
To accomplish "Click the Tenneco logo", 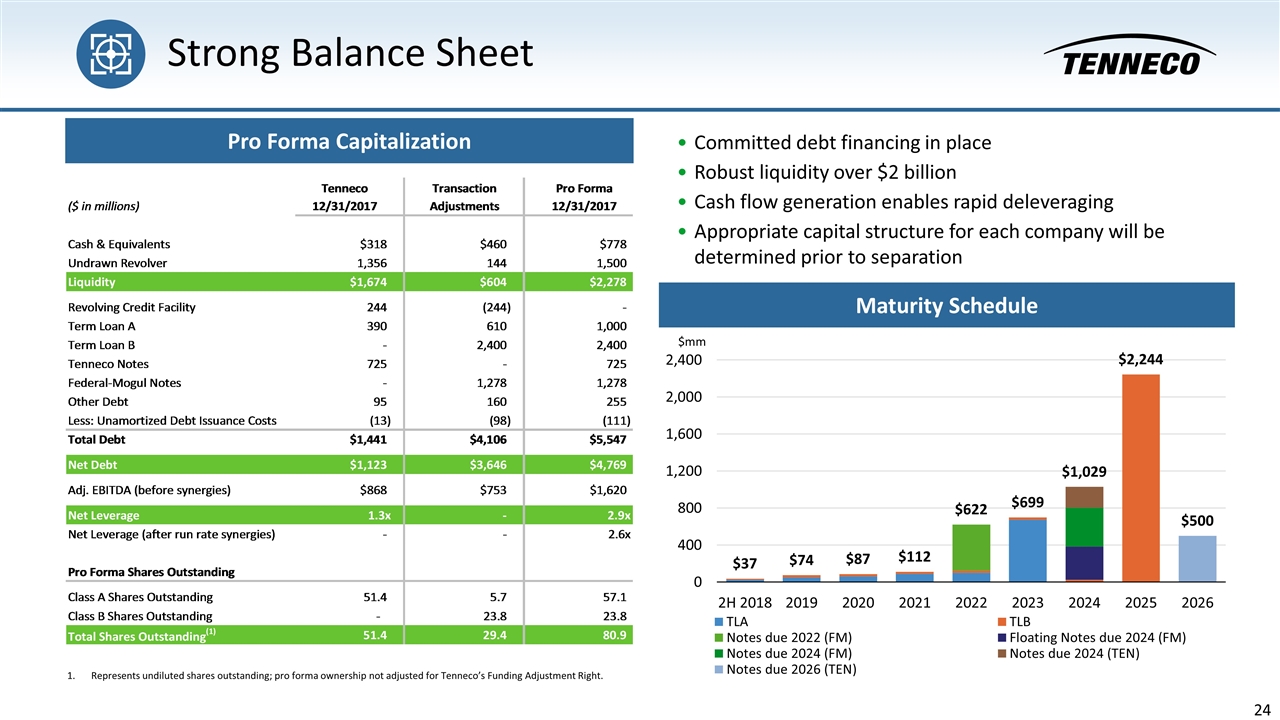I will tap(1130, 57).
